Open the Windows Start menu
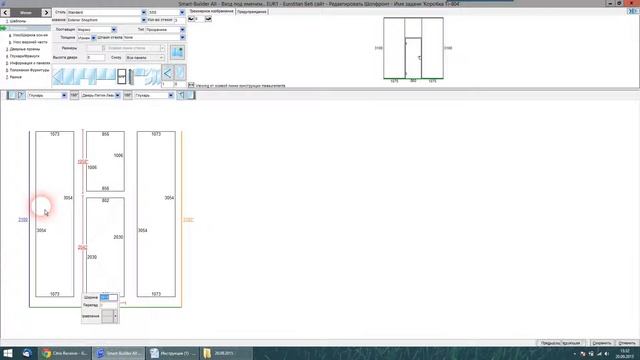 coord(8,353)
